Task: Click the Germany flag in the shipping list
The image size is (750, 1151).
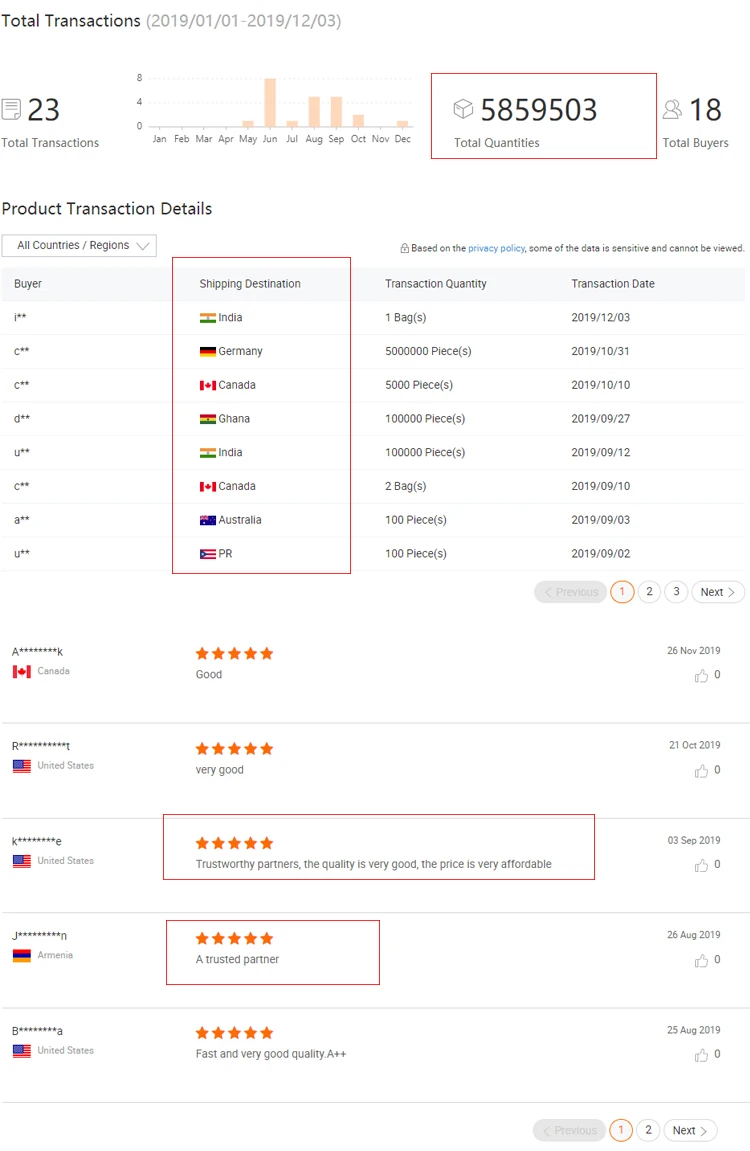Action: (208, 352)
